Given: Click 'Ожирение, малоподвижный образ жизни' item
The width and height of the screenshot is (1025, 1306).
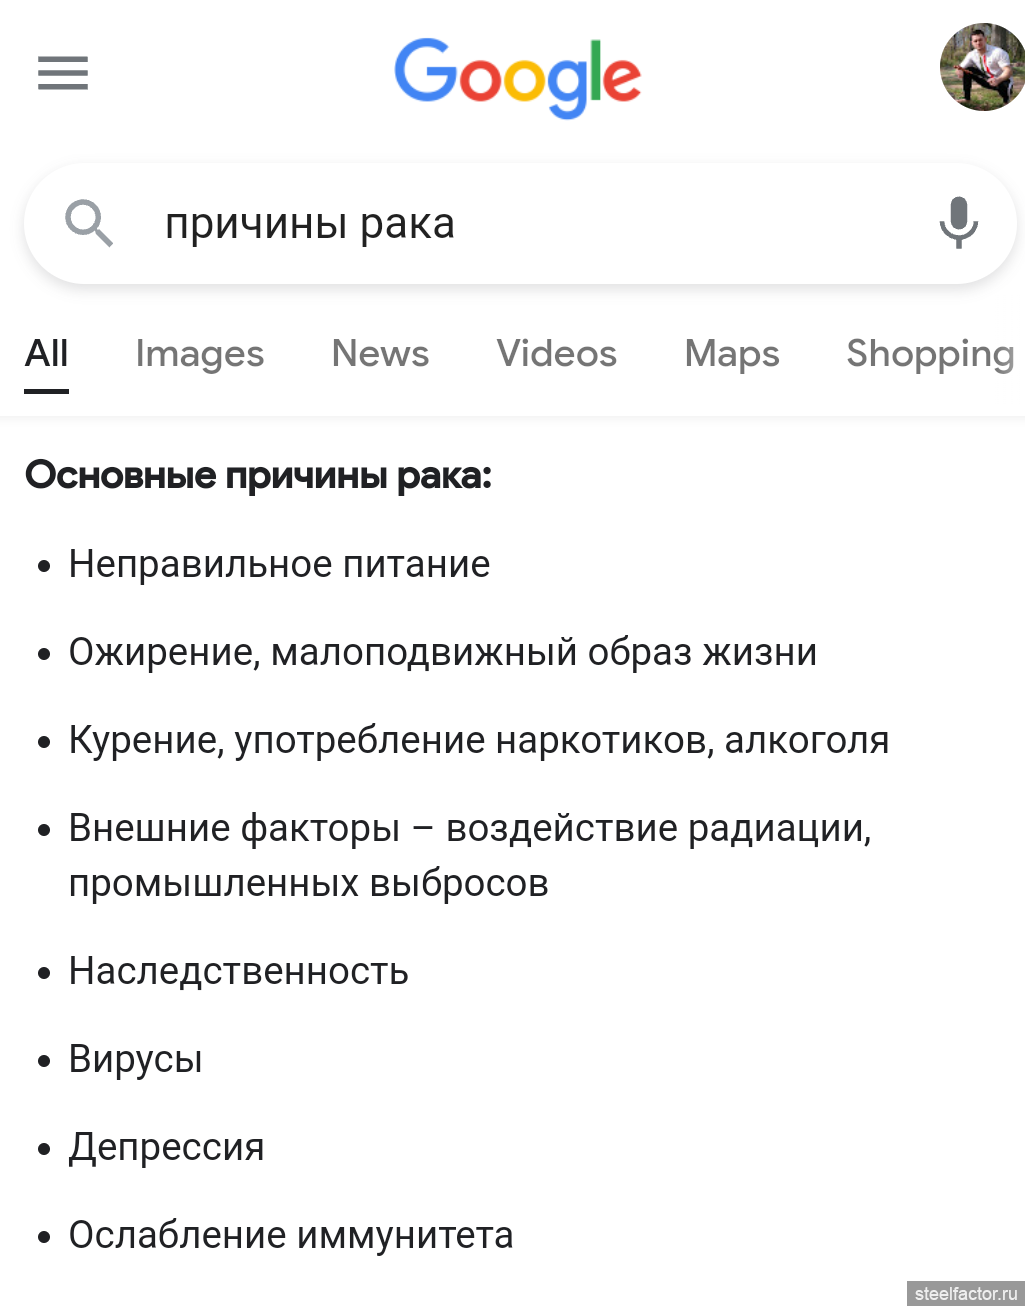Looking at the screenshot, I should click(x=443, y=652).
